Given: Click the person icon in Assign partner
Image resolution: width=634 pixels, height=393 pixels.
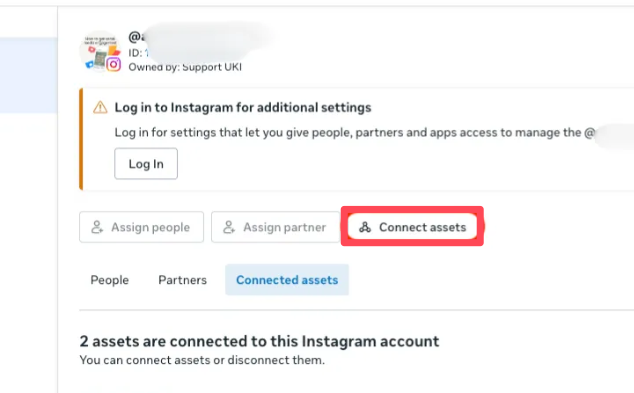Looking at the screenshot, I should pos(229,227).
